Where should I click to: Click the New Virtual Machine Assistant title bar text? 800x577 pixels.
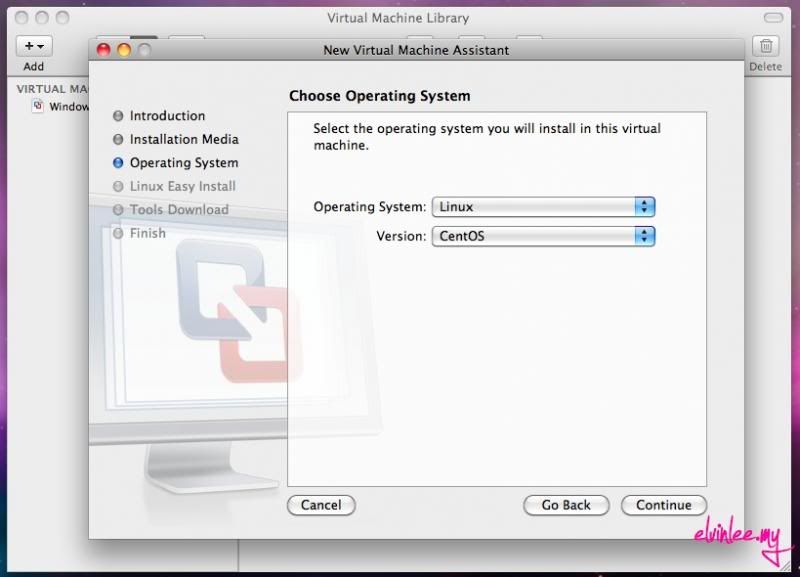(416, 50)
